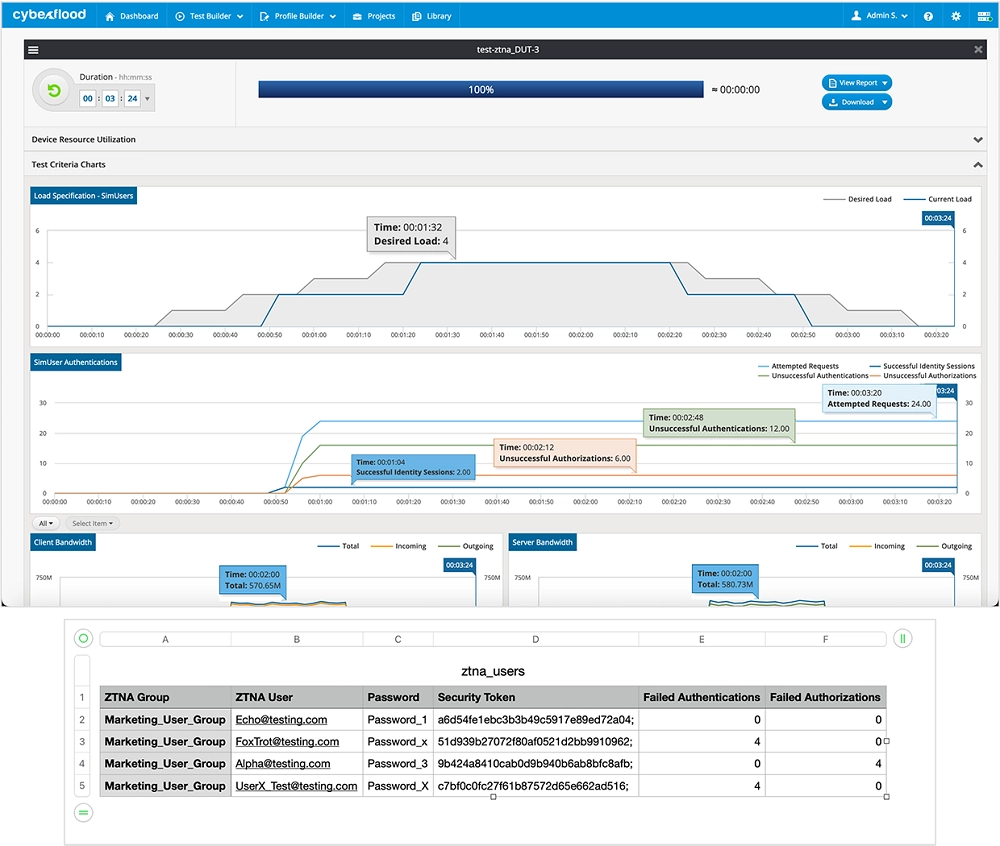Expand the Device Resource Utilization section

pos(977,140)
